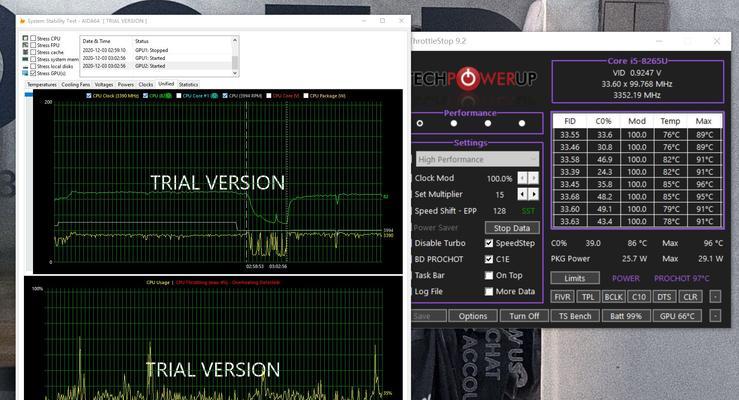Switch to the Voltages tab

(104, 84)
